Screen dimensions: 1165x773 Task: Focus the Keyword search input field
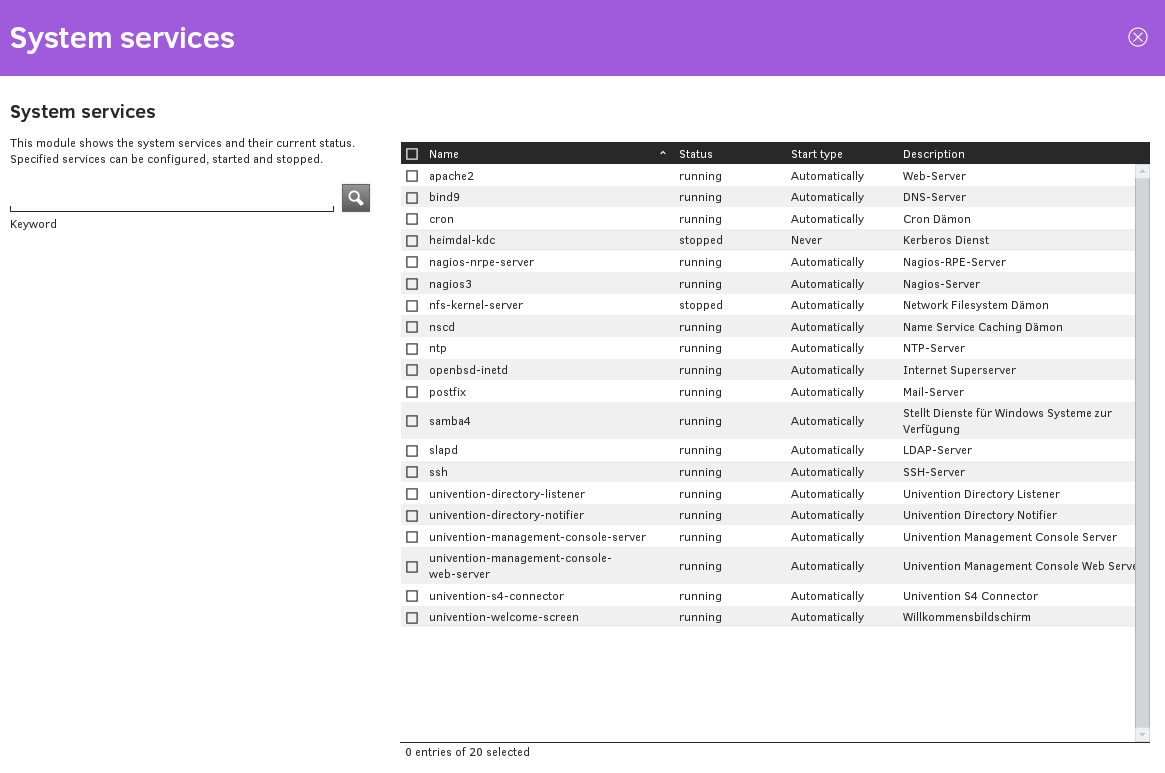coord(171,202)
